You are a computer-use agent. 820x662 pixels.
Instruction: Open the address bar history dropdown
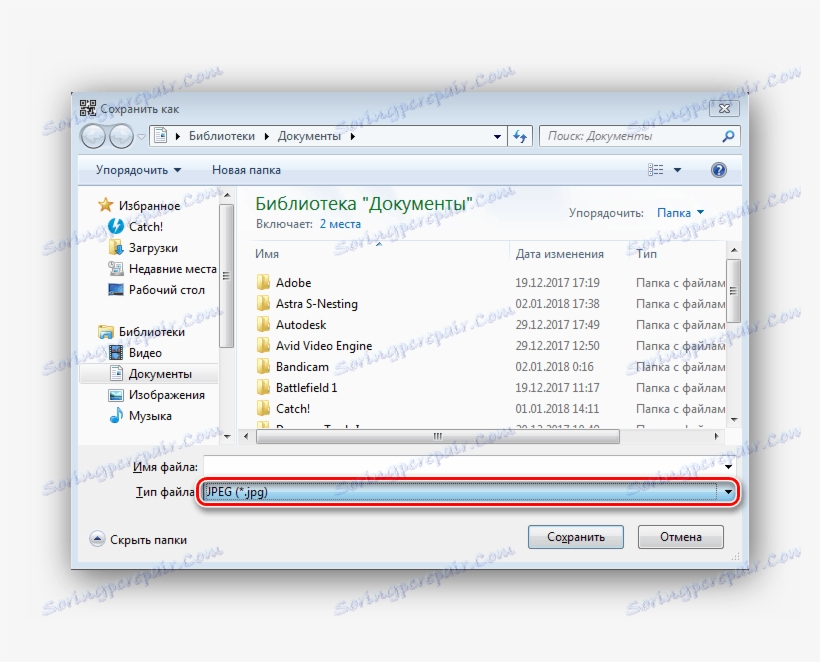[x=497, y=136]
